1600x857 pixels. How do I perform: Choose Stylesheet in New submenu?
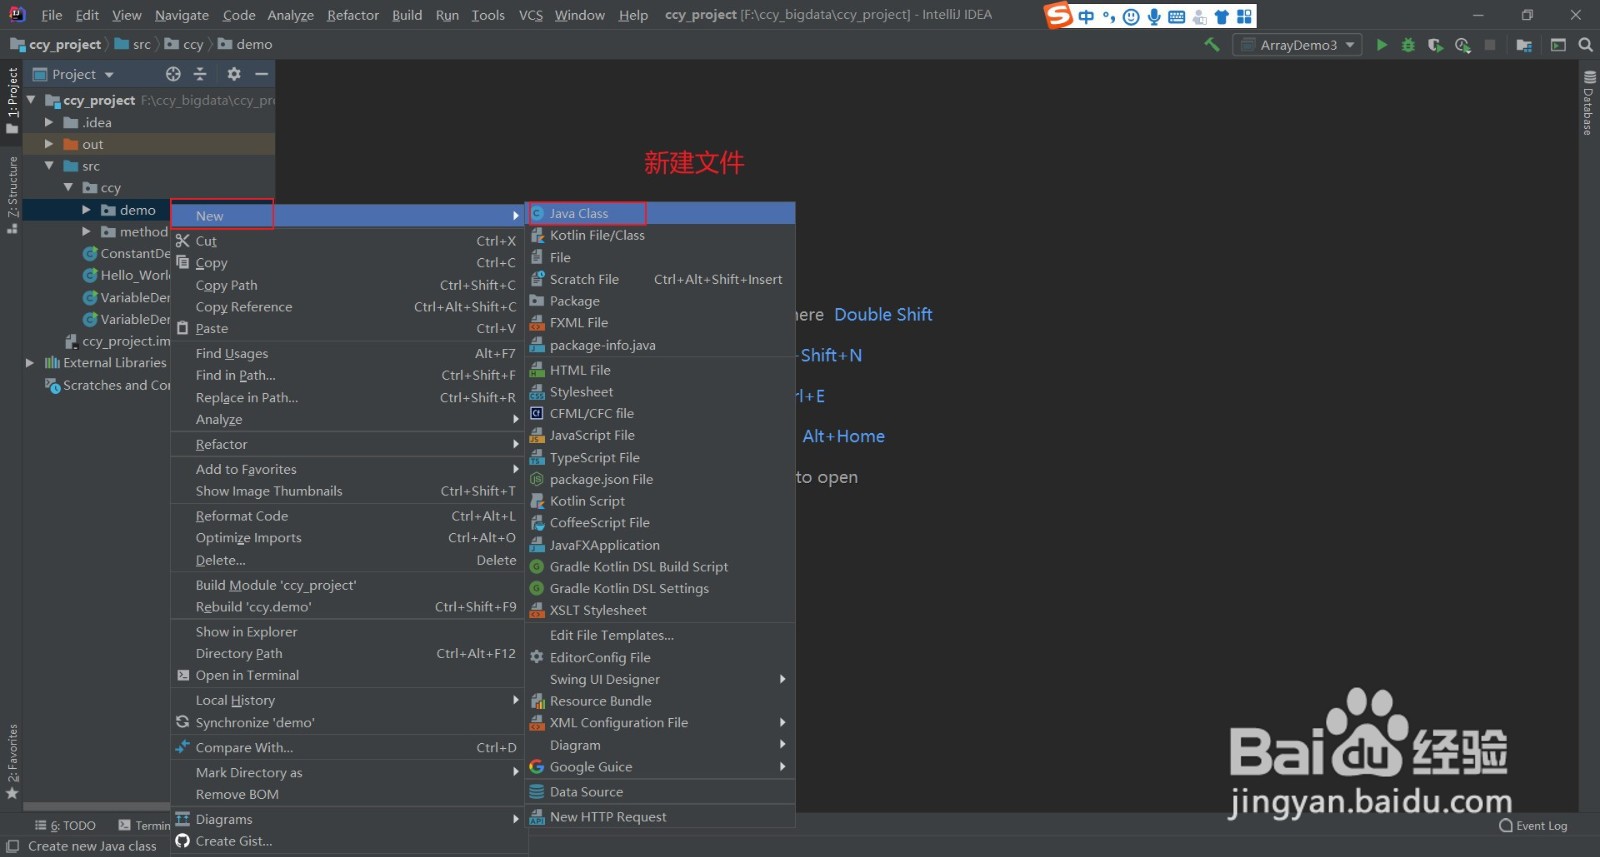[660, 392]
